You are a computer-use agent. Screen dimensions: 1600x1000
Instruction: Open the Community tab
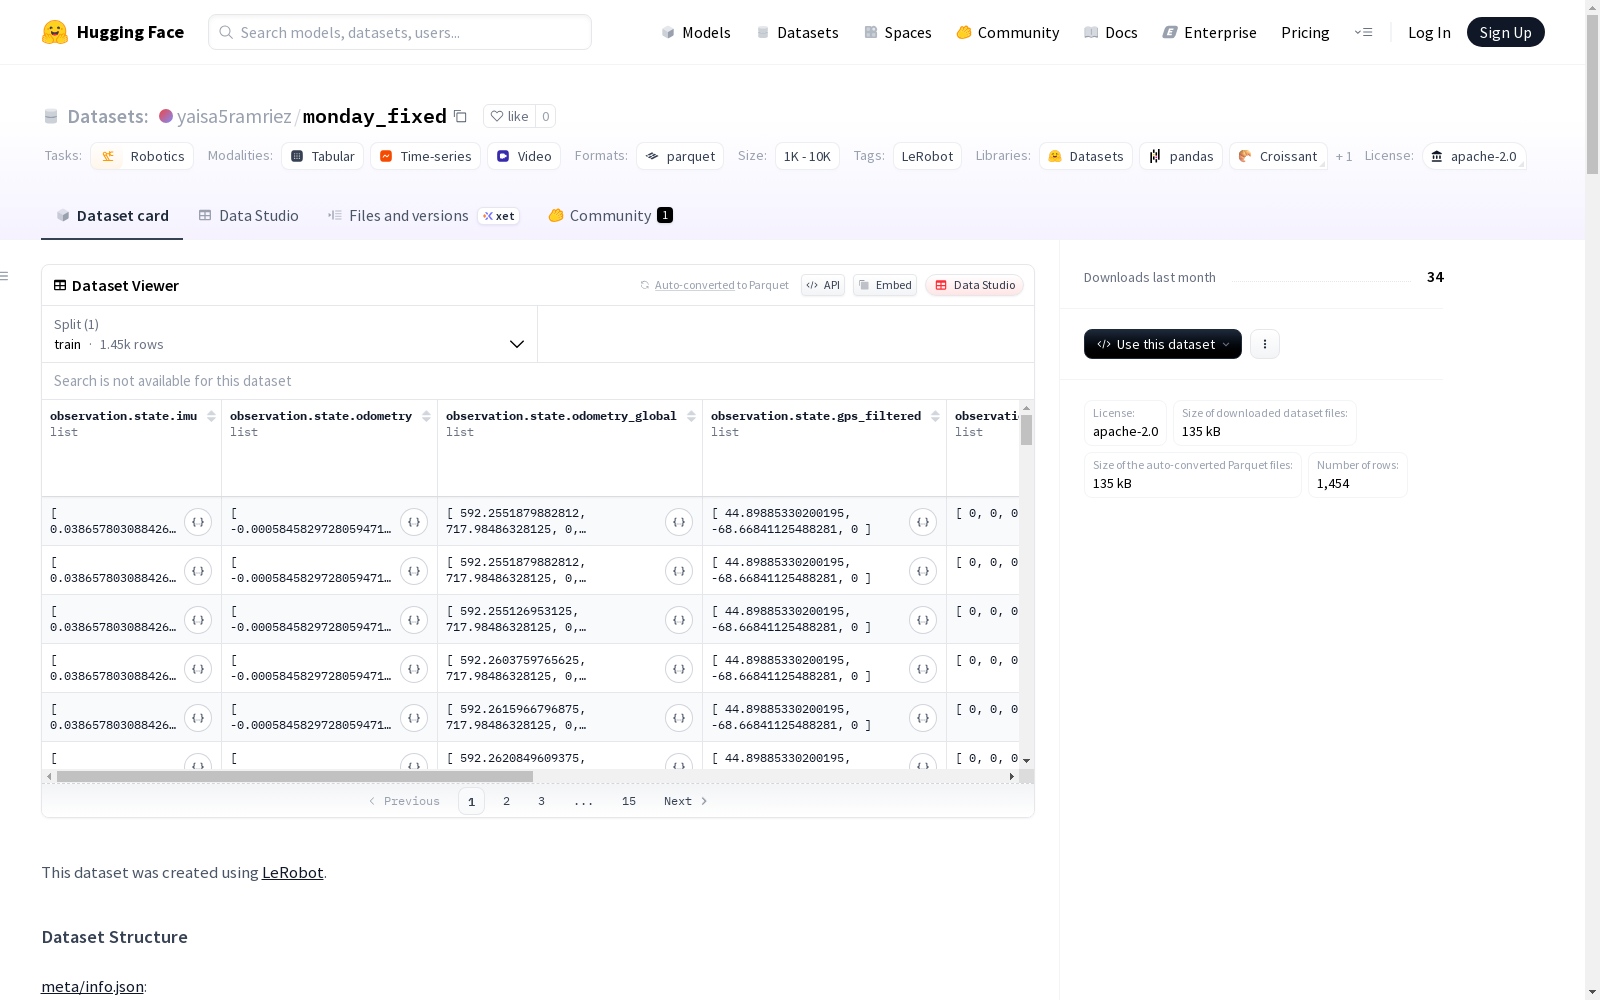pyautogui.click(x=610, y=215)
